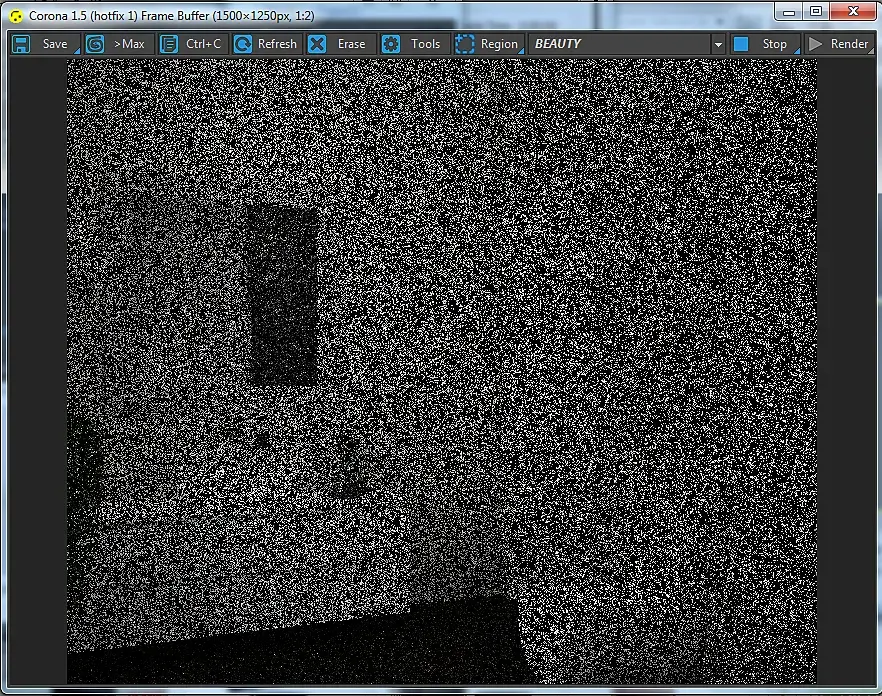Copy the frame buffer with Ctrl+C button
The image size is (882, 696).
click(x=203, y=44)
